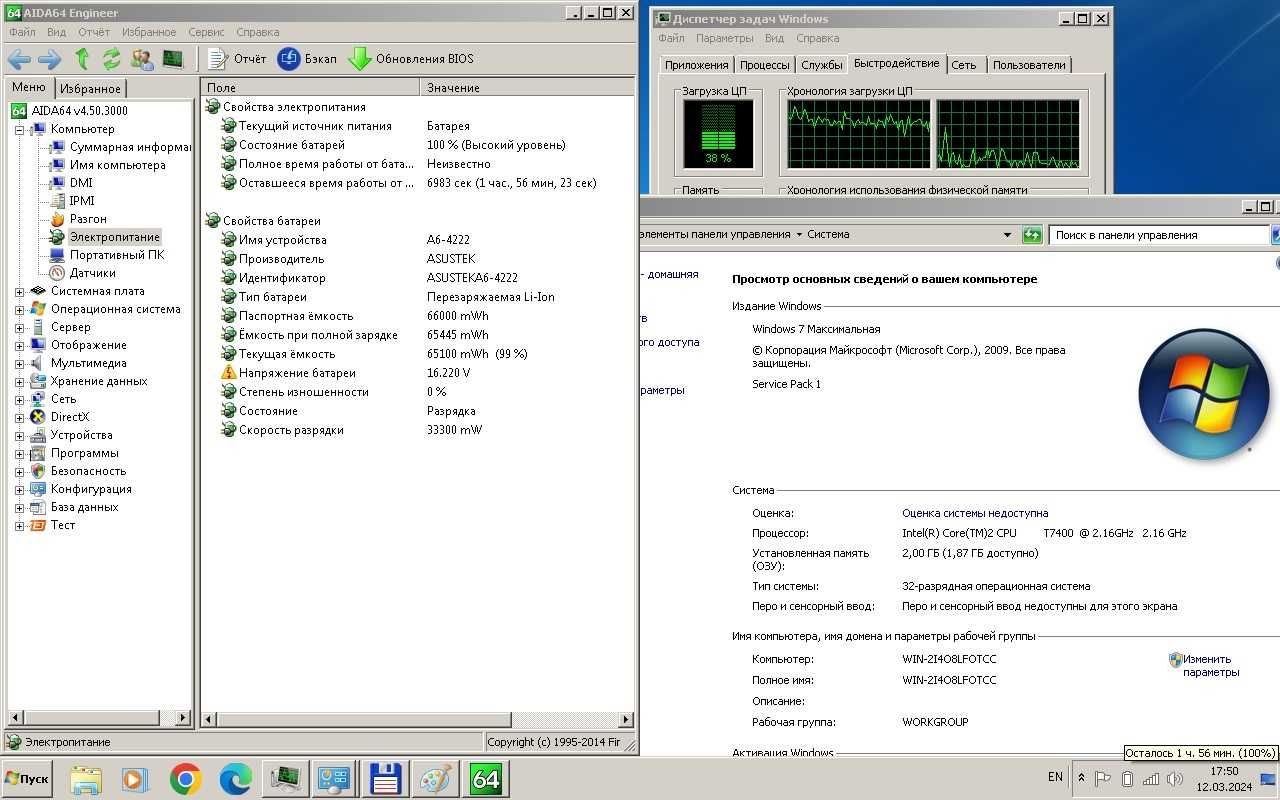This screenshot has height=800, width=1280.
Task: Click the Система breadcrumb in address bar
Action: pos(828,235)
